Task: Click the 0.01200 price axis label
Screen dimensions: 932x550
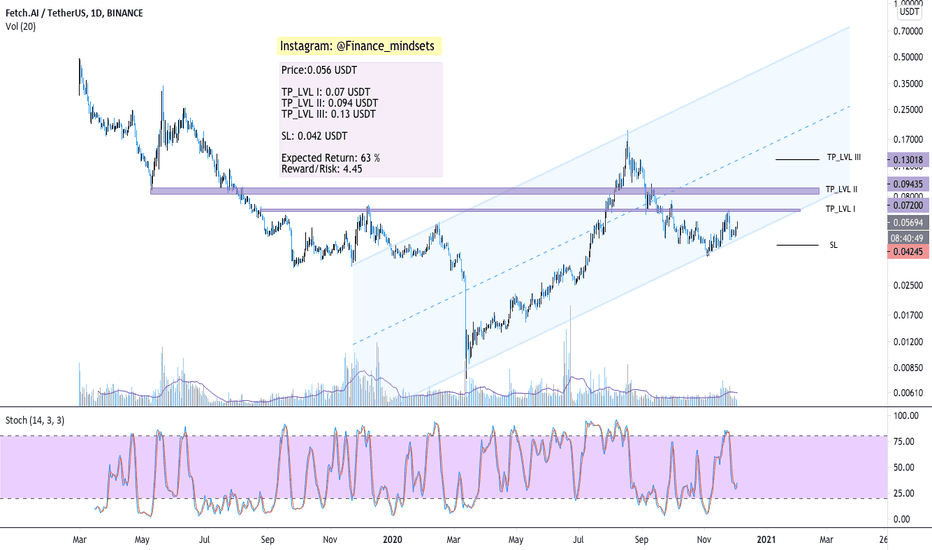Action: coord(908,342)
